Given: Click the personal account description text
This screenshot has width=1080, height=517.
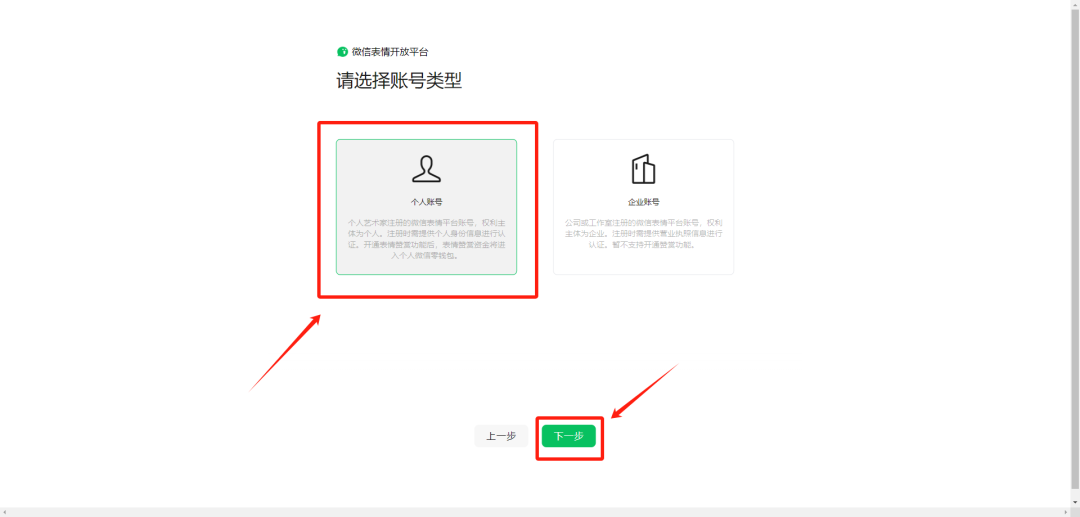Looking at the screenshot, I should pyautogui.click(x=426, y=239).
